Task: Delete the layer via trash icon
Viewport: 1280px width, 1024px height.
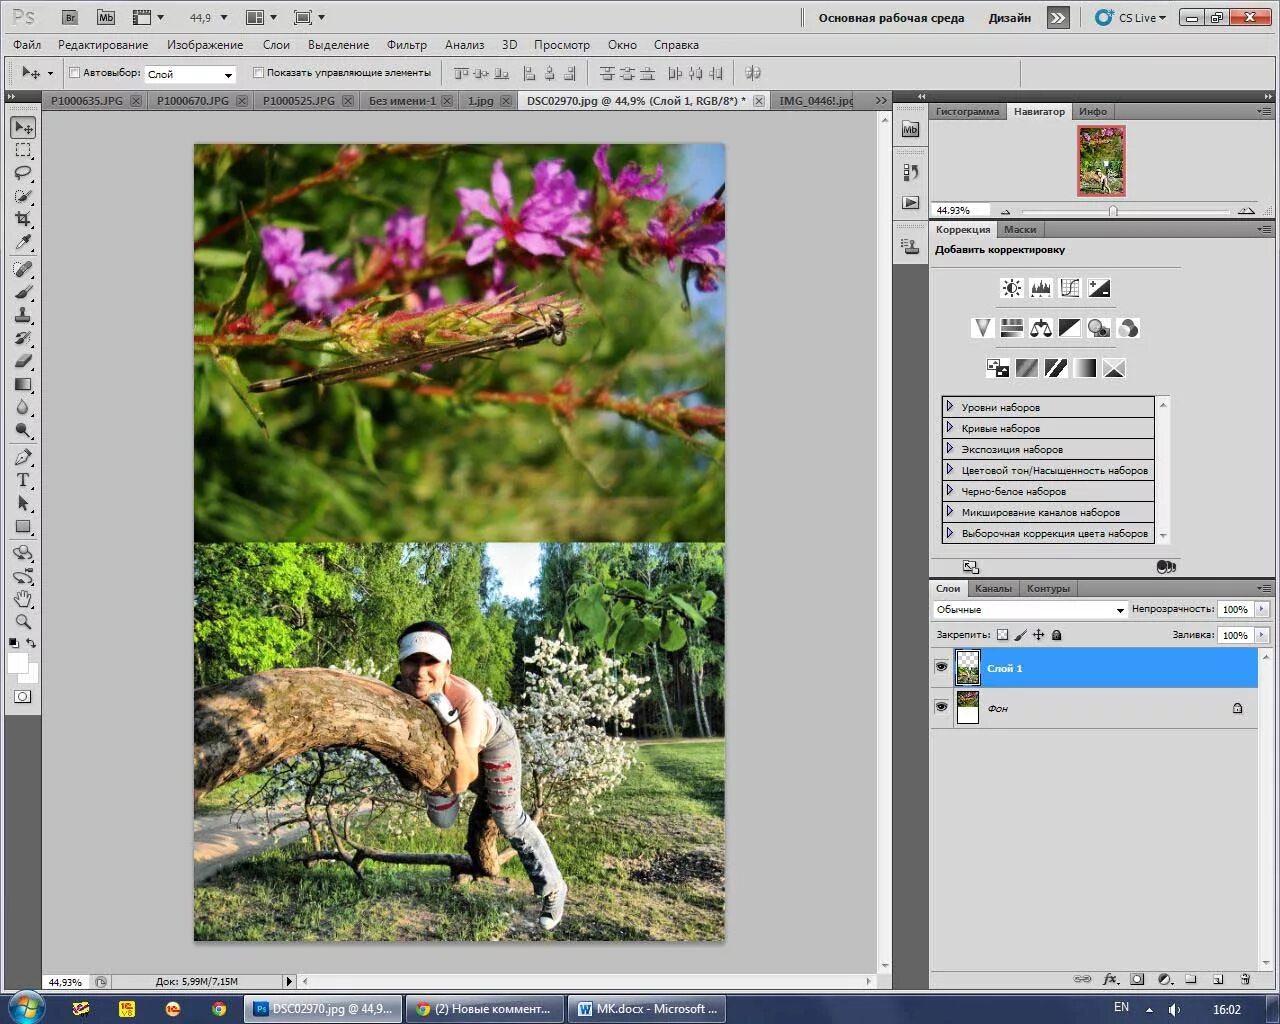Action: coord(1245,980)
